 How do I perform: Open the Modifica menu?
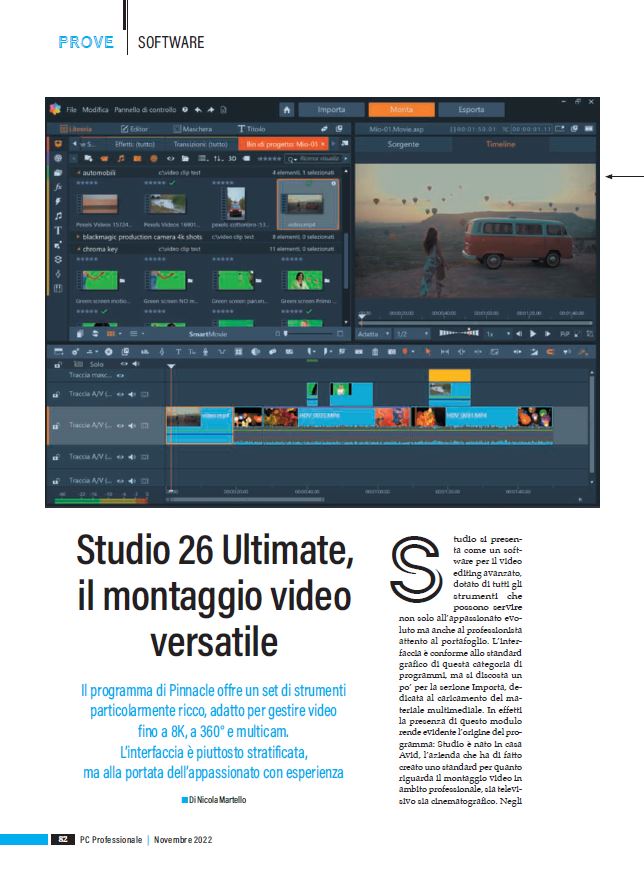95,110
